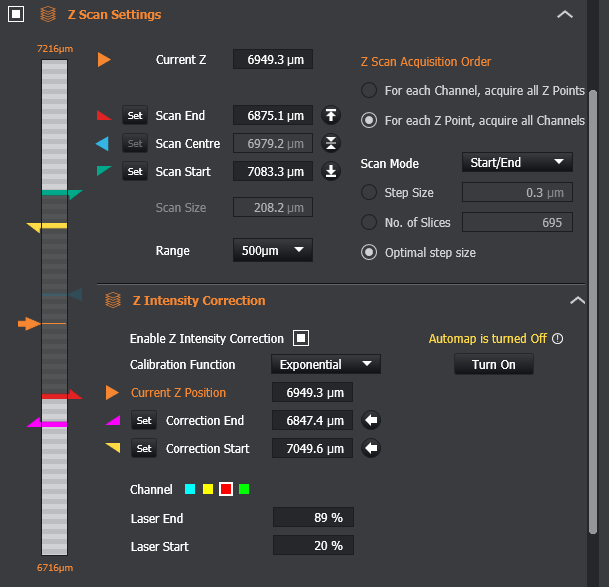This screenshot has width=609, height=587.
Task: Set the Scan Start position
Action: (x=135, y=171)
